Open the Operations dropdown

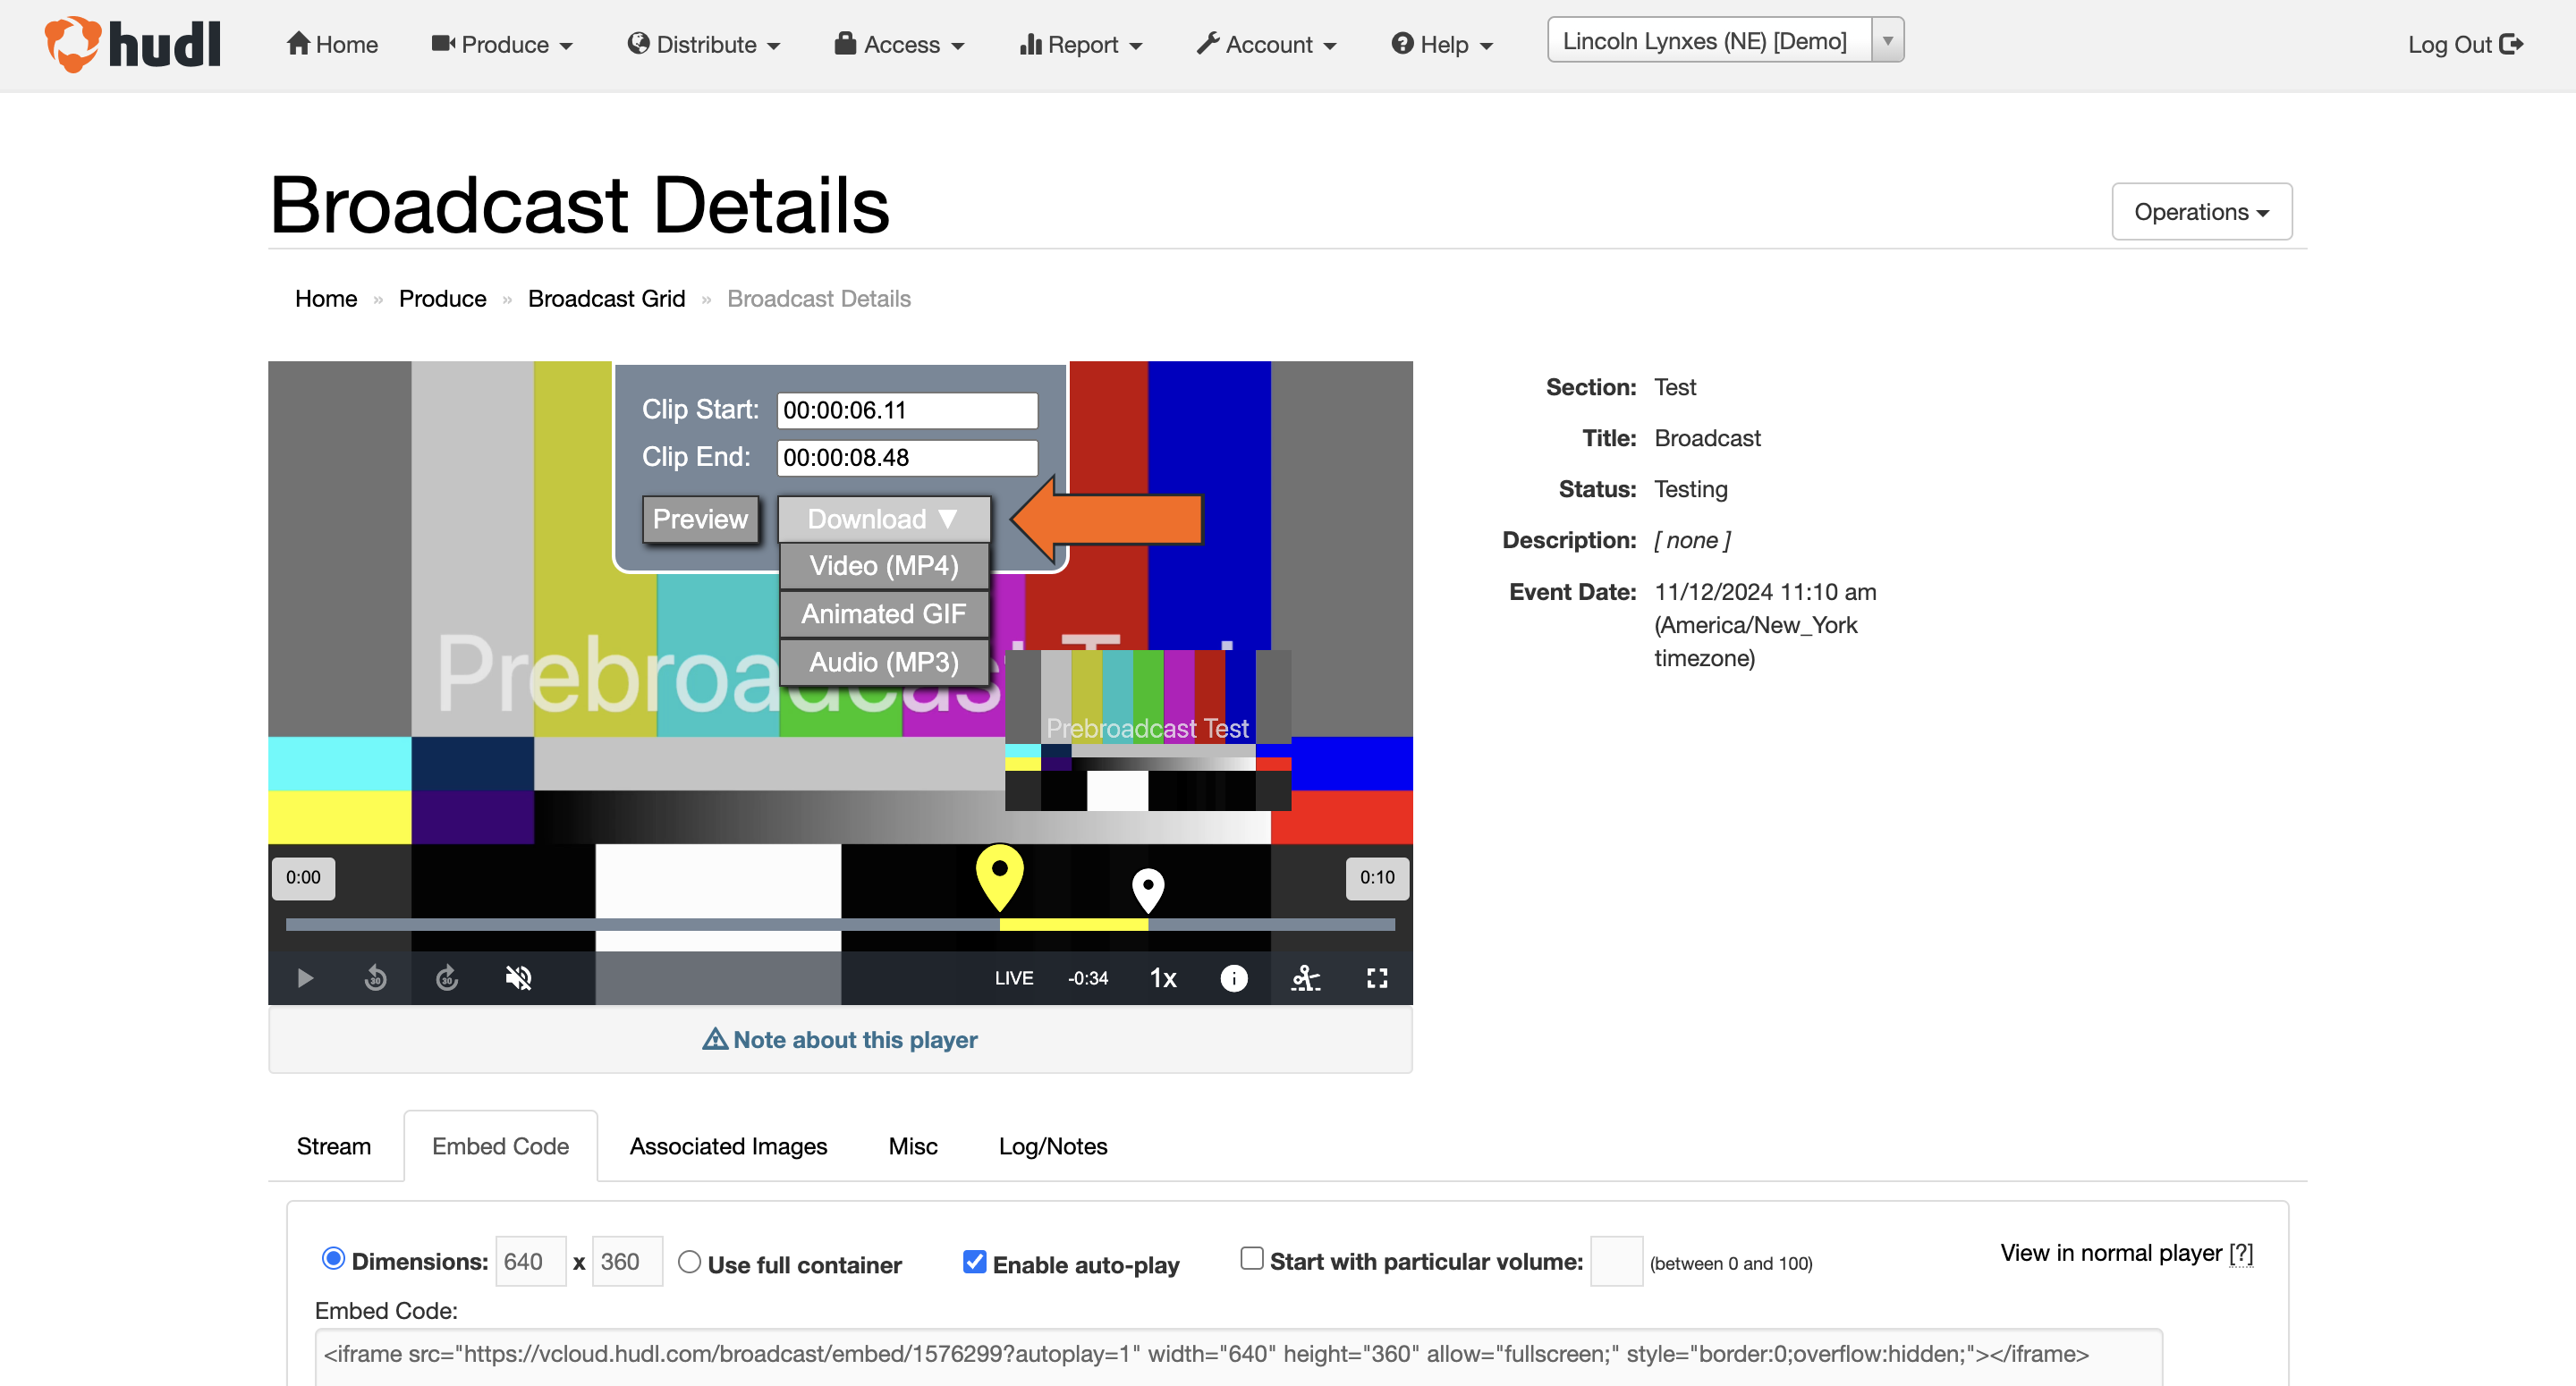point(2201,211)
